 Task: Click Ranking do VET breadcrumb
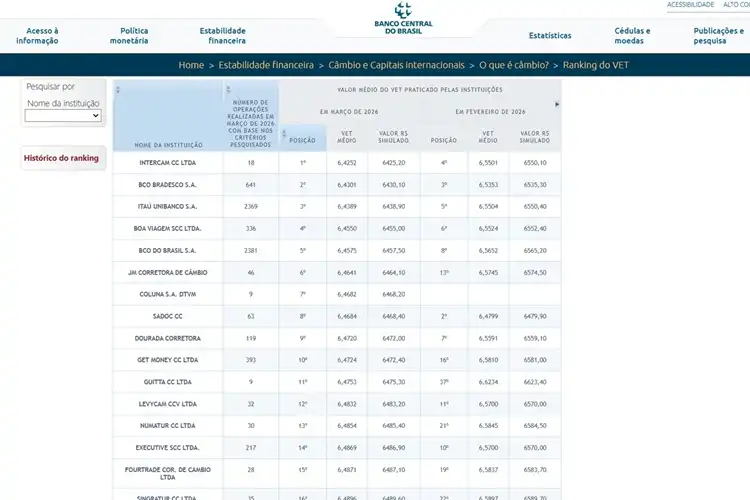pyautogui.click(x=596, y=65)
